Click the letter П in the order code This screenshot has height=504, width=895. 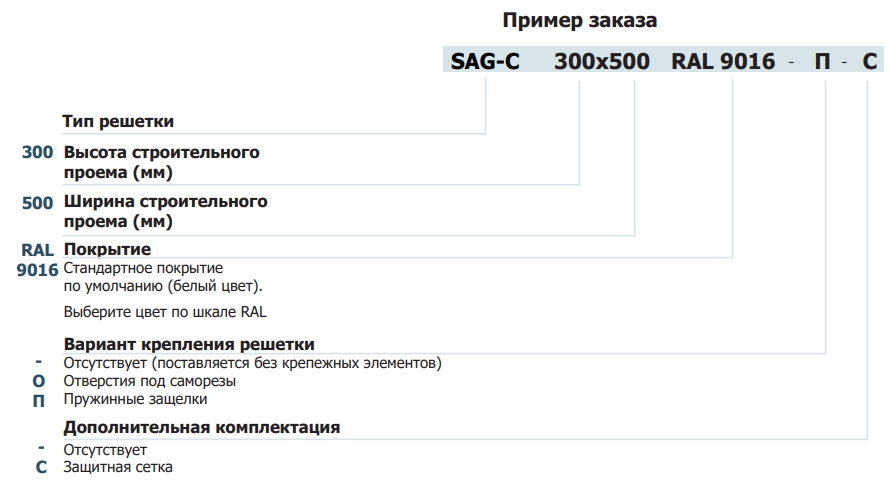[822, 62]
